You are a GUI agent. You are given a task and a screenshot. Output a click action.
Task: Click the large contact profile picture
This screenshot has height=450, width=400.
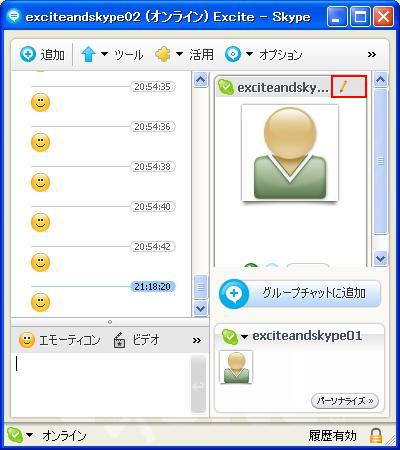[x=290, y=153]
